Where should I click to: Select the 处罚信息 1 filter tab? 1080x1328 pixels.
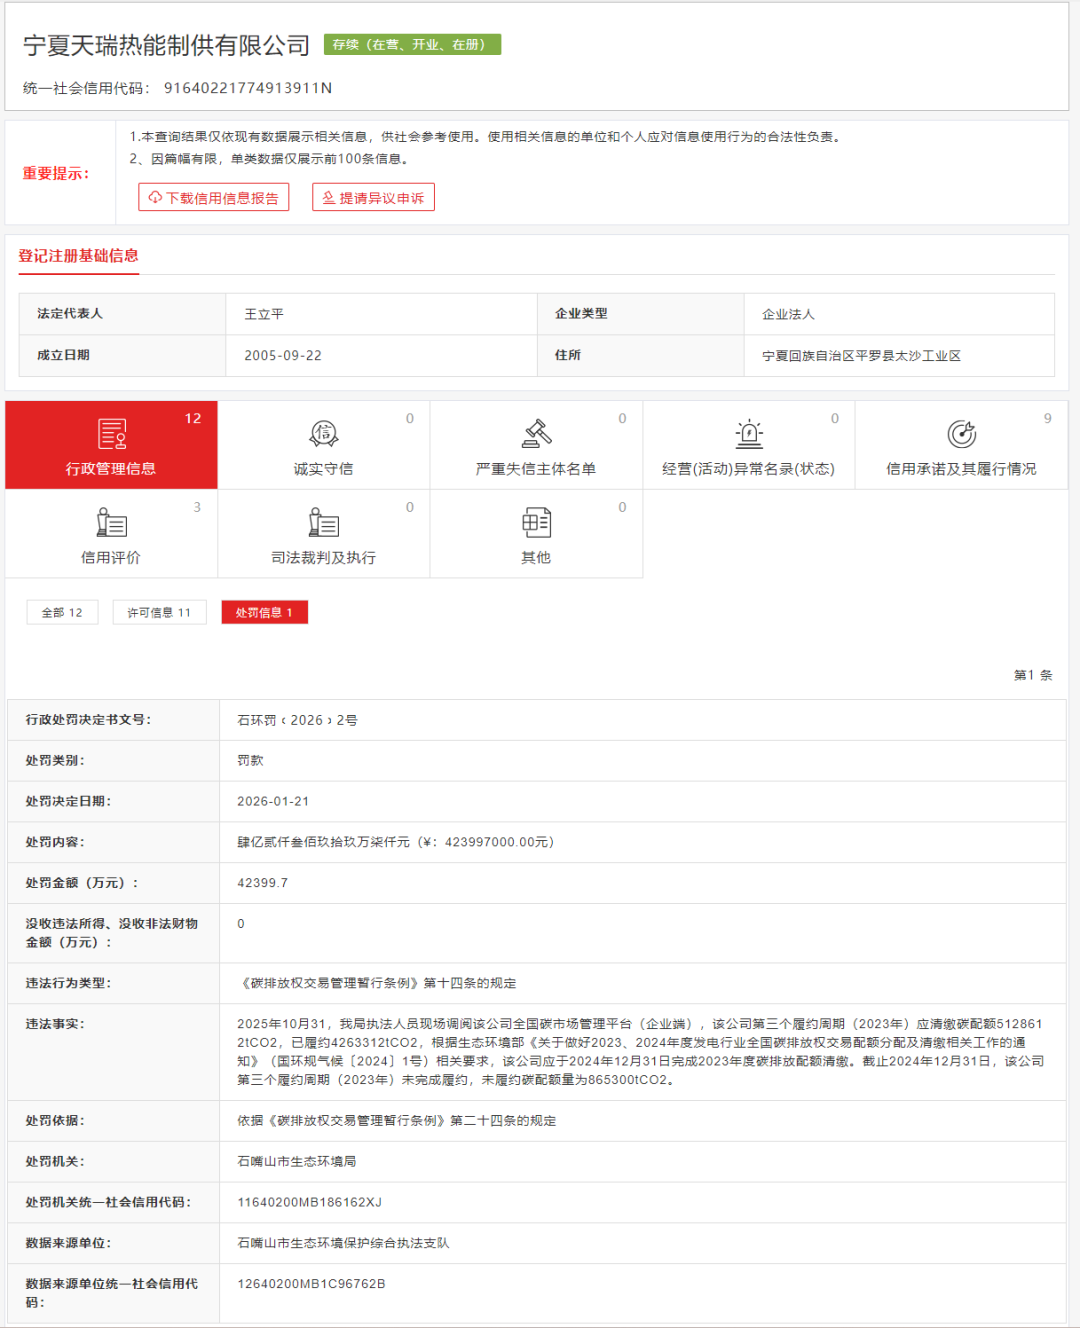pos(264,613)
